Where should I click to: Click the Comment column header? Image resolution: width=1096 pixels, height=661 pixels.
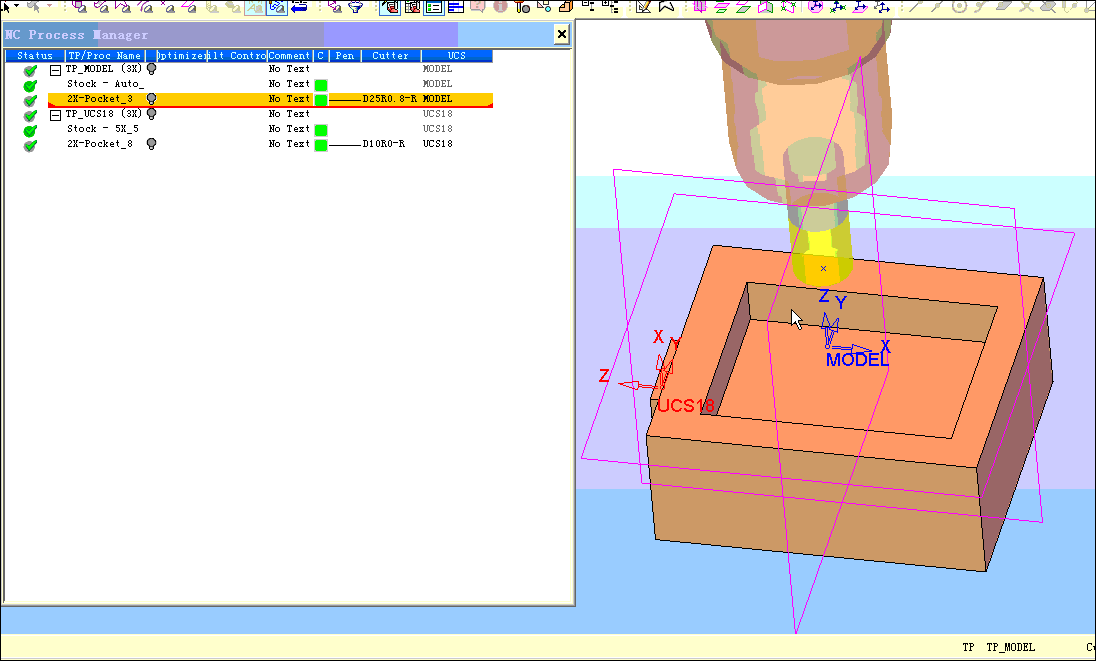pos(289,56)
